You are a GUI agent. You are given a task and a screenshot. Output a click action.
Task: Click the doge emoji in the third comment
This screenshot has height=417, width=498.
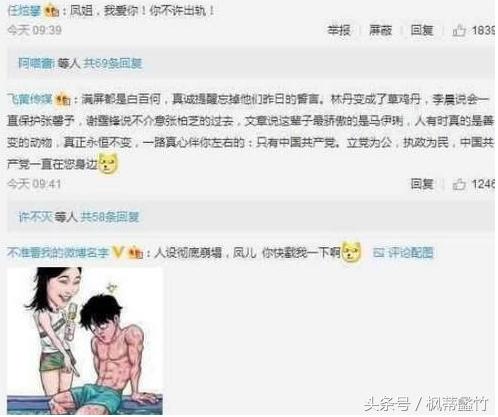[x=351, y=251]
